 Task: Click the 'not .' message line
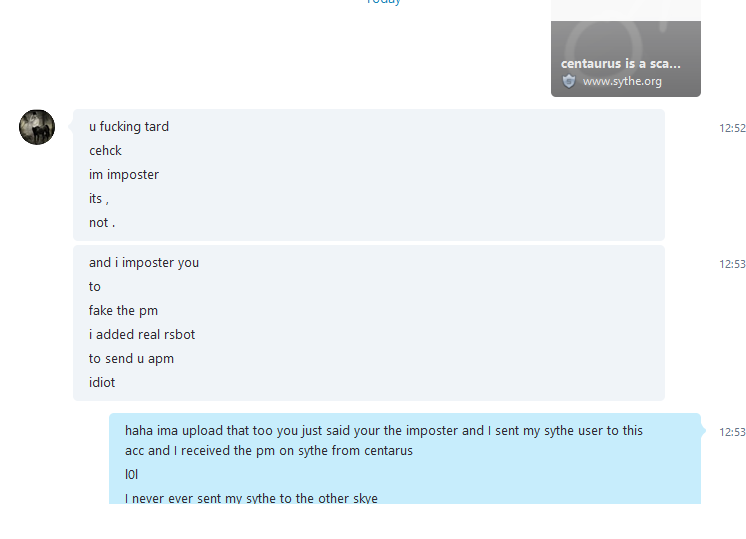[102, 223]
